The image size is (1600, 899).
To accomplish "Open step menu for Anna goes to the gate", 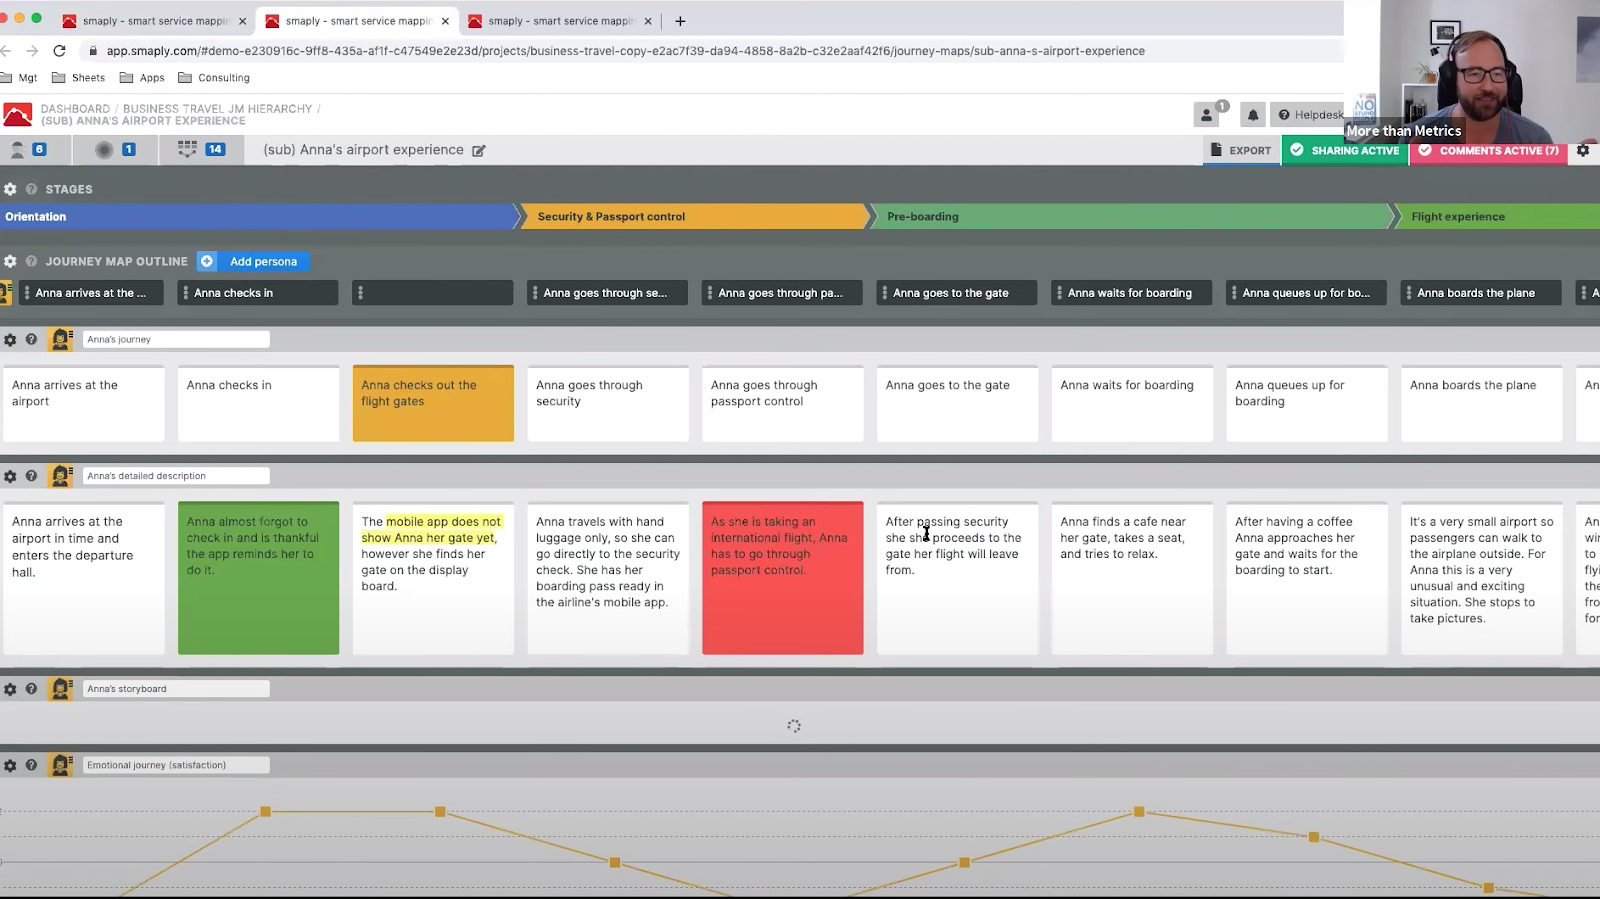I will 885,293.
